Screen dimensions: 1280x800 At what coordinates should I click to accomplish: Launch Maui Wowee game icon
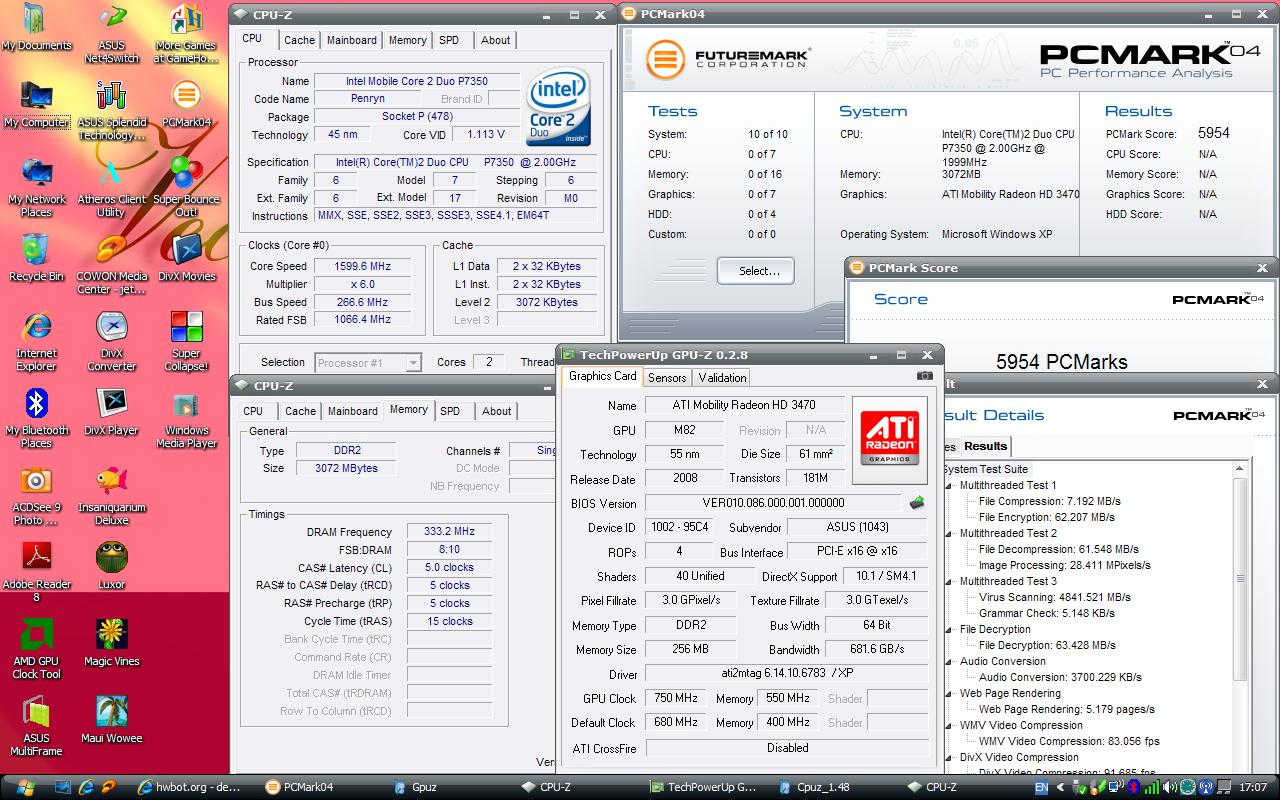[111, 720]
